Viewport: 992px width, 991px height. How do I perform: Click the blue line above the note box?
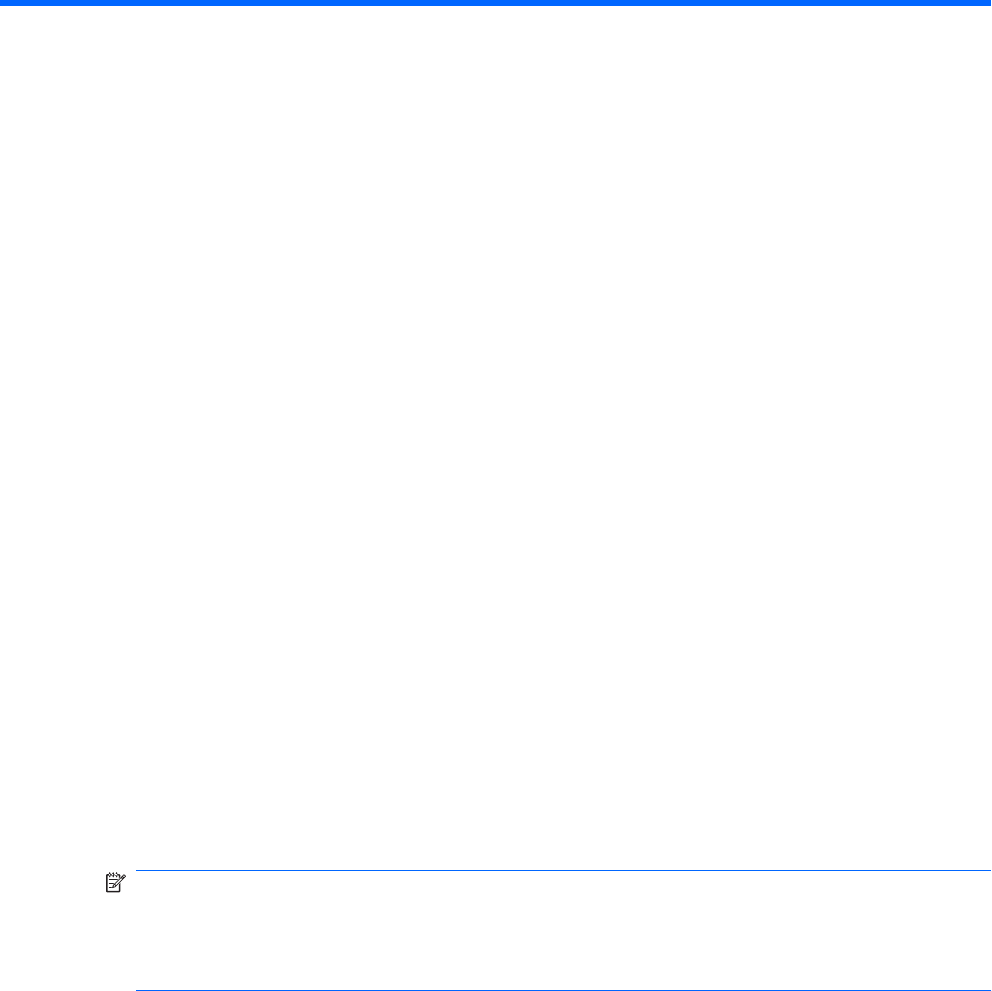pyautogui.click(x=563, y=870)
